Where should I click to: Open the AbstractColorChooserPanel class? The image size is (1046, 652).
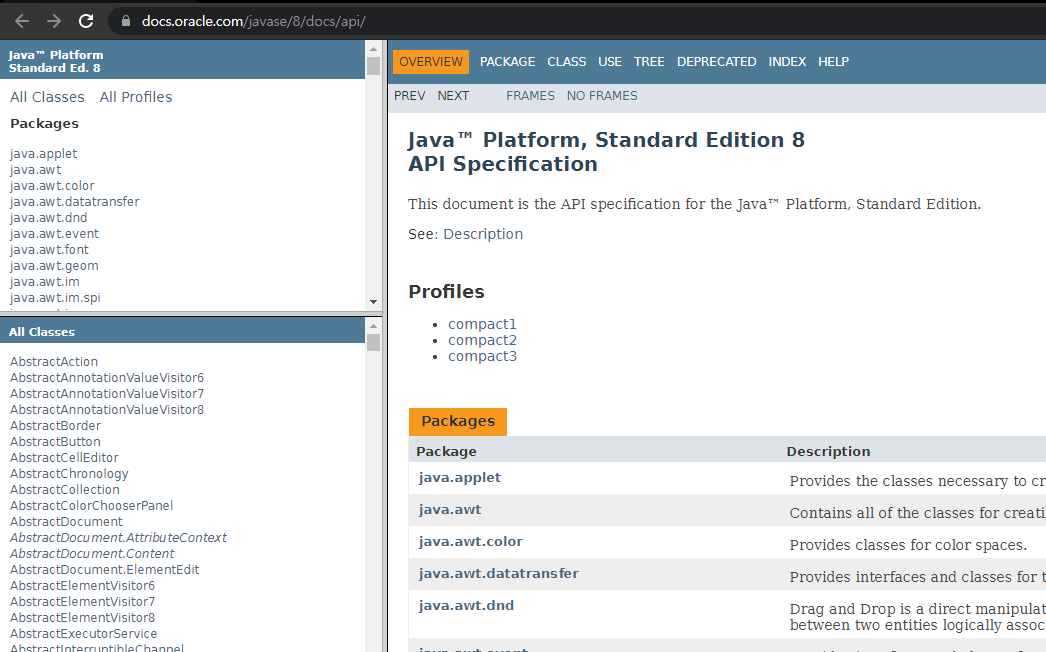coord(91,506)
